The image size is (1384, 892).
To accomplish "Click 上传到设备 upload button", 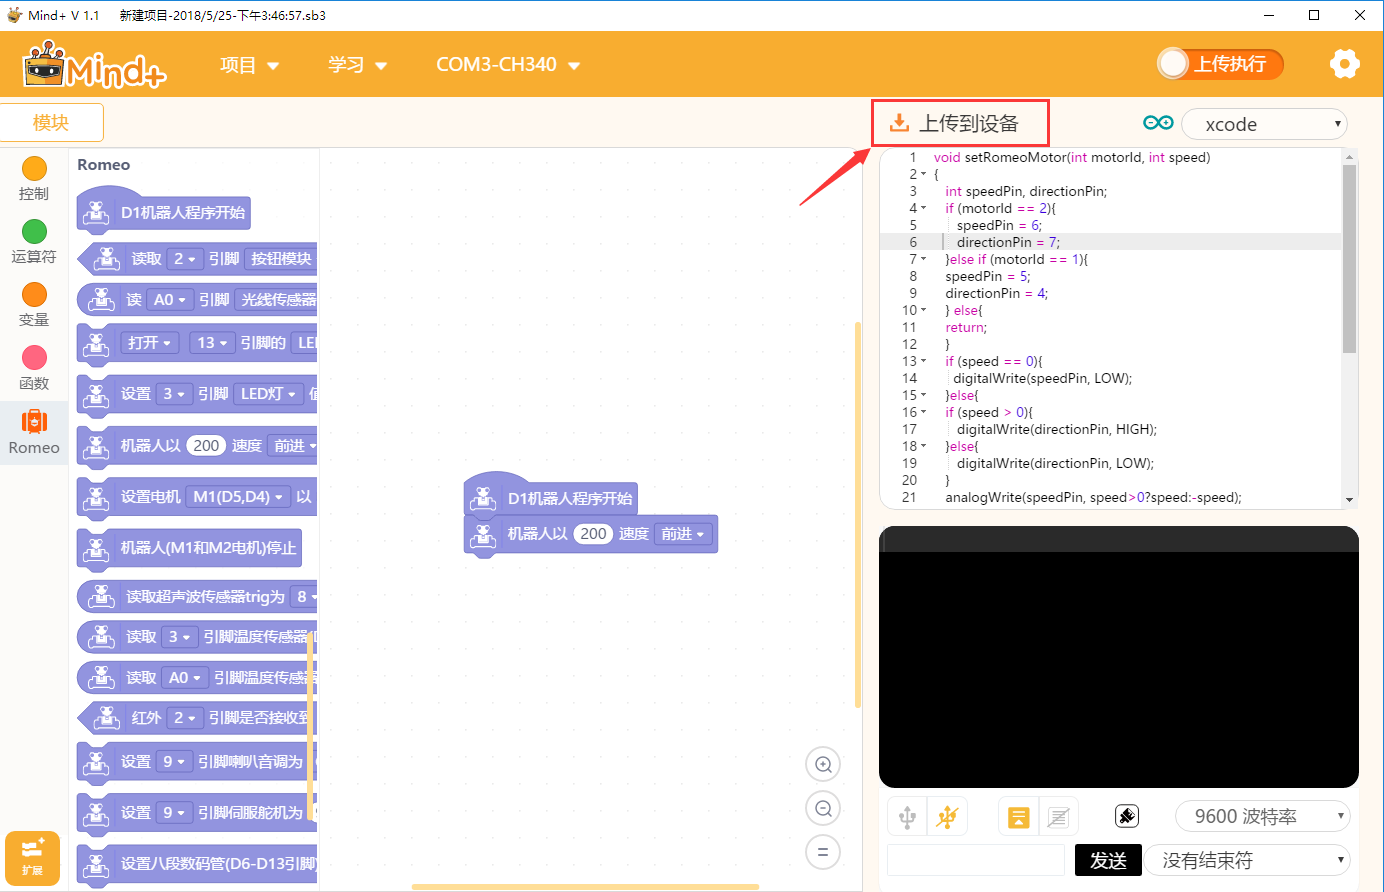I will click(x=960, y=123).
